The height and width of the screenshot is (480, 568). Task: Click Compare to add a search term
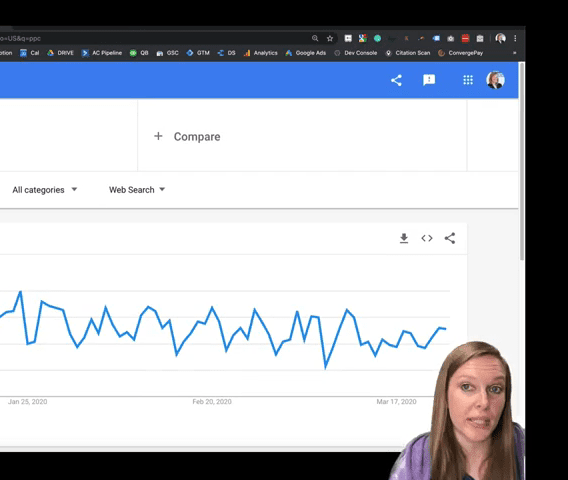point(187,137)
